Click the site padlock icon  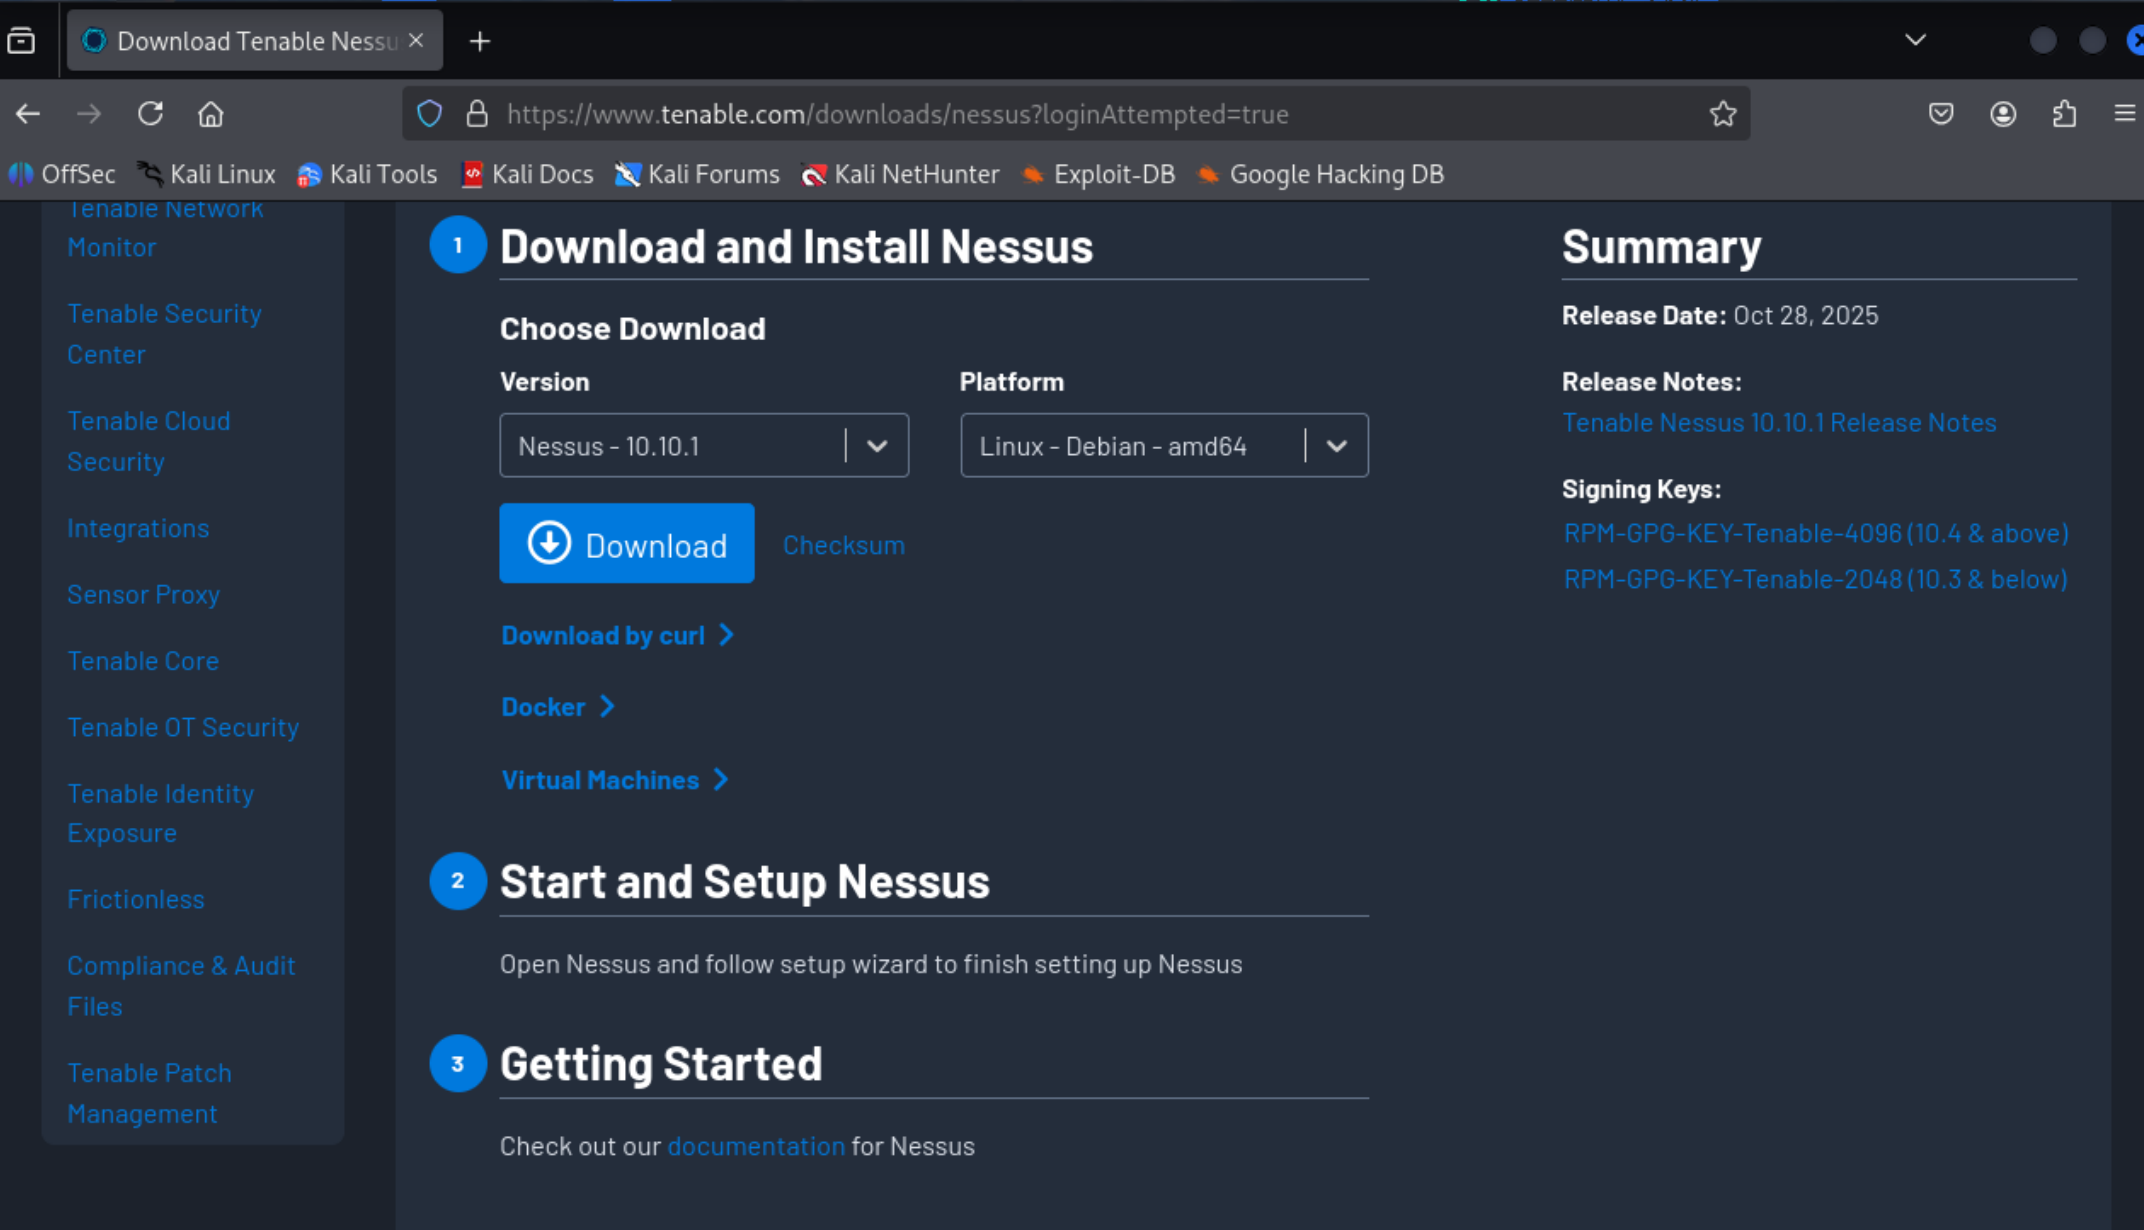click(x=477, y=114)
